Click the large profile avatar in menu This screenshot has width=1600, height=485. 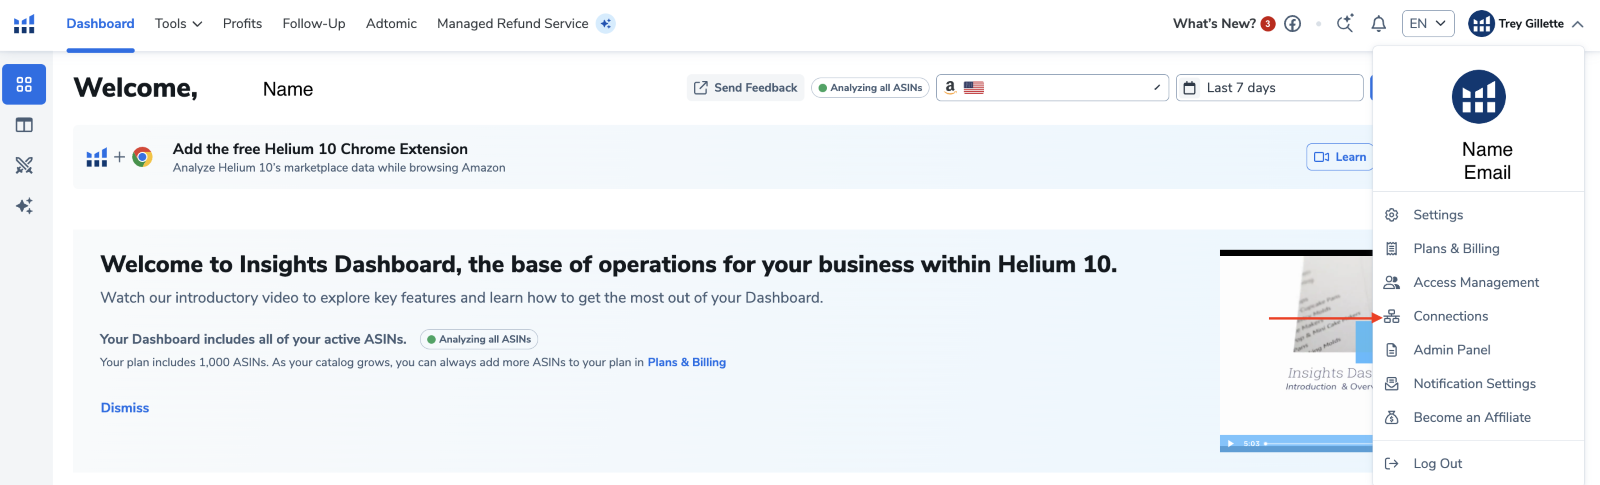click(x=1478, y=97)
